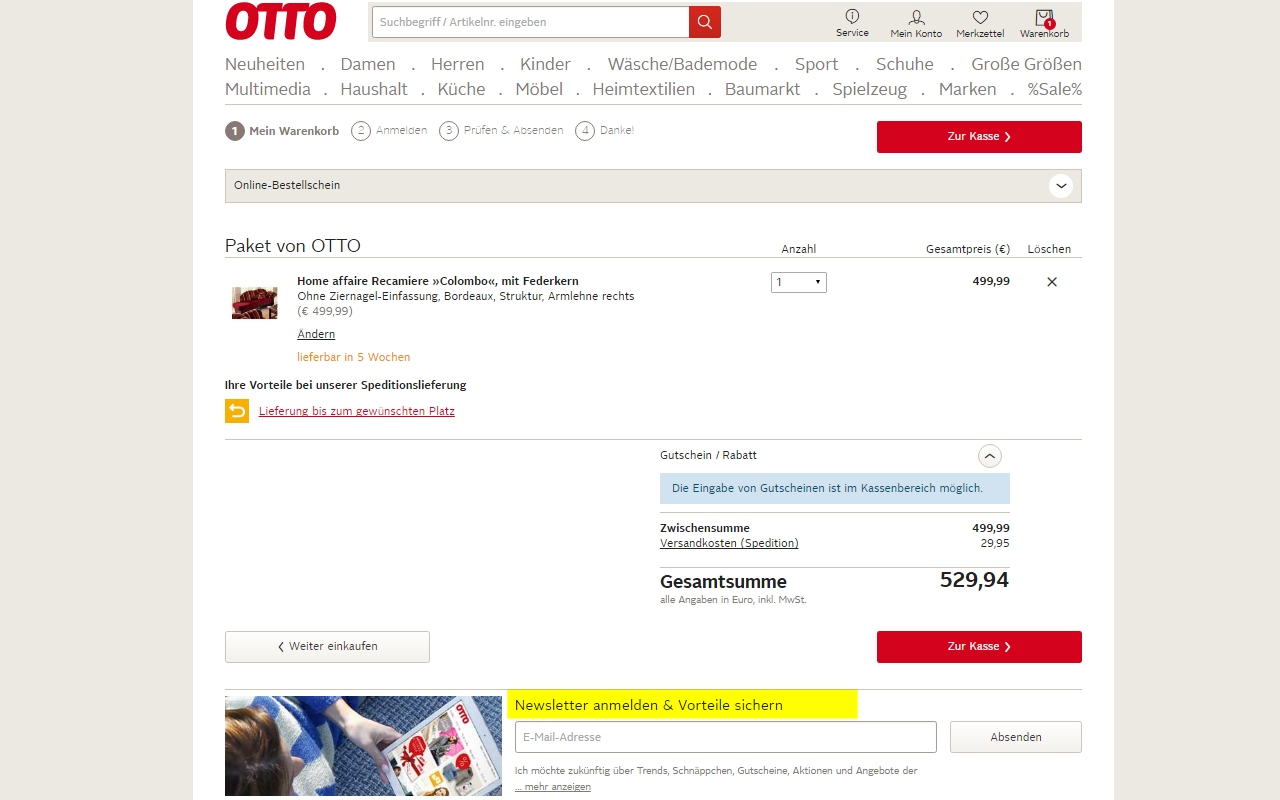The image size is (1280, 800).
Task: Click 'lieferbar in 5 Wochen' text
Action: click(x=353, y=357)
